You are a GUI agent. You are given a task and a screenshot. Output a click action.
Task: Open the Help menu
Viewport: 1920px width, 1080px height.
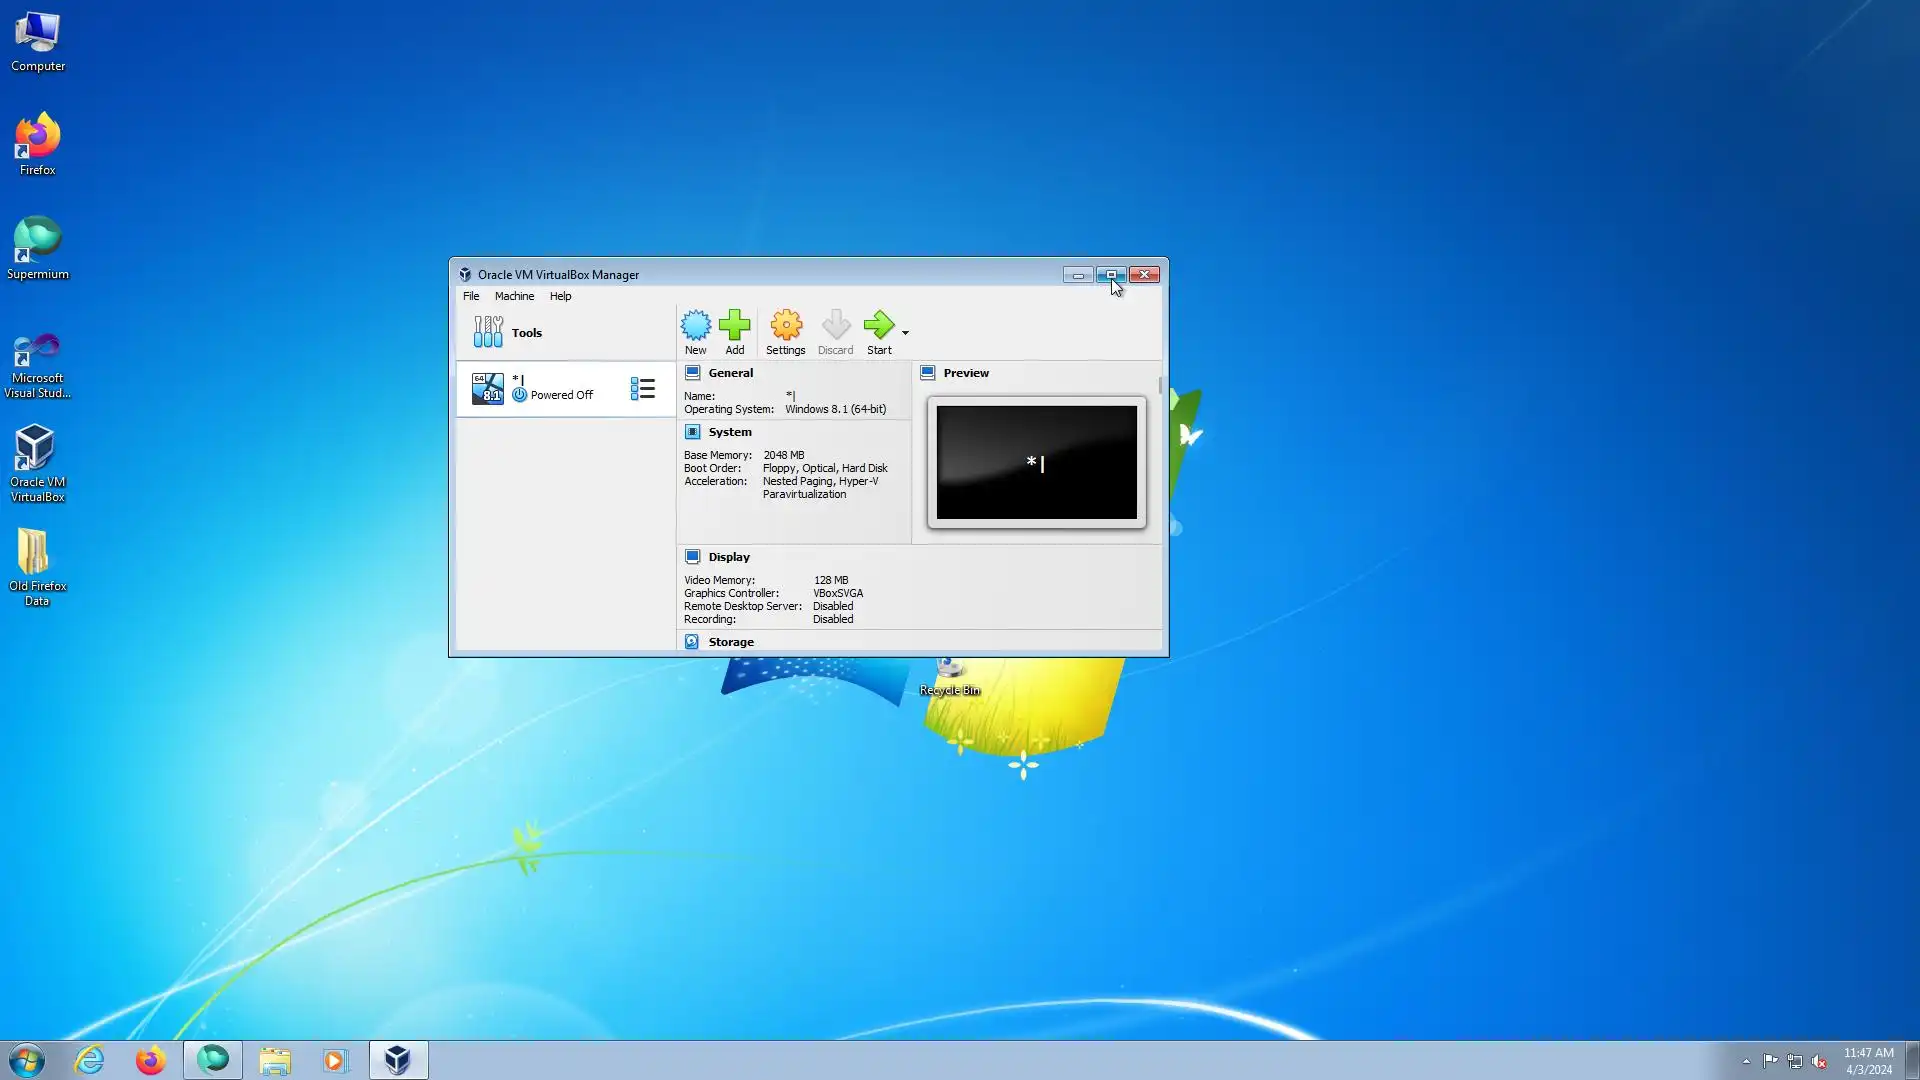560,296
